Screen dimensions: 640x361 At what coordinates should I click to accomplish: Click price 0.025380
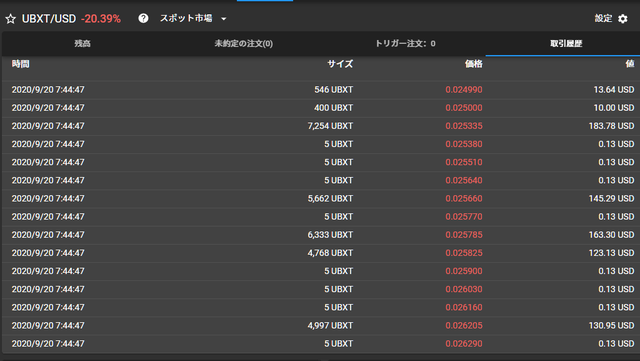tap(464, 144)
